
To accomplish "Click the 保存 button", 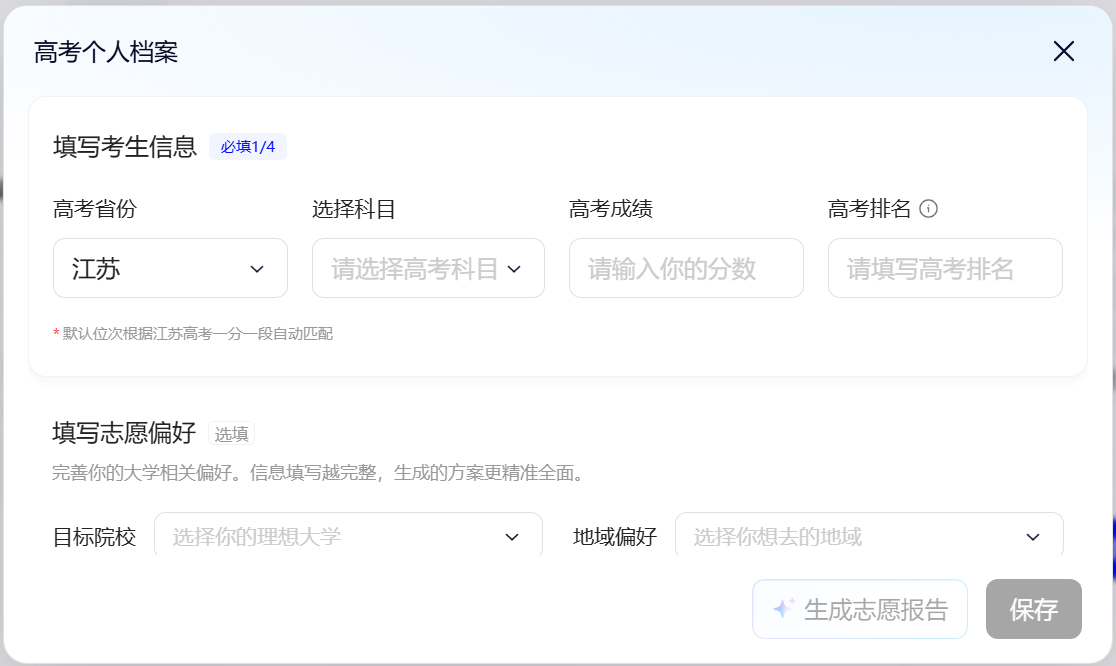I will [x=1033, y=609].
